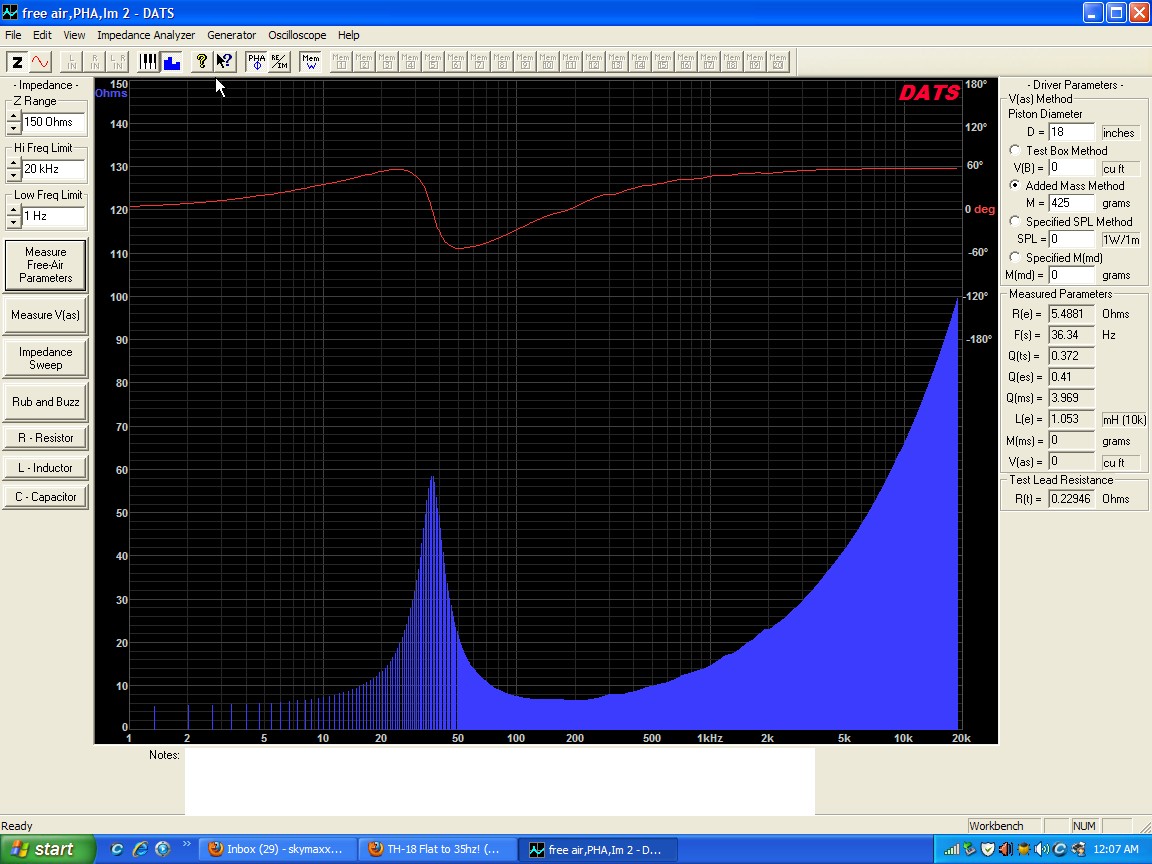Screen dimensions: 1152x864
Task: Click the Mem W workbench memory icon
Action: [311, 62]
